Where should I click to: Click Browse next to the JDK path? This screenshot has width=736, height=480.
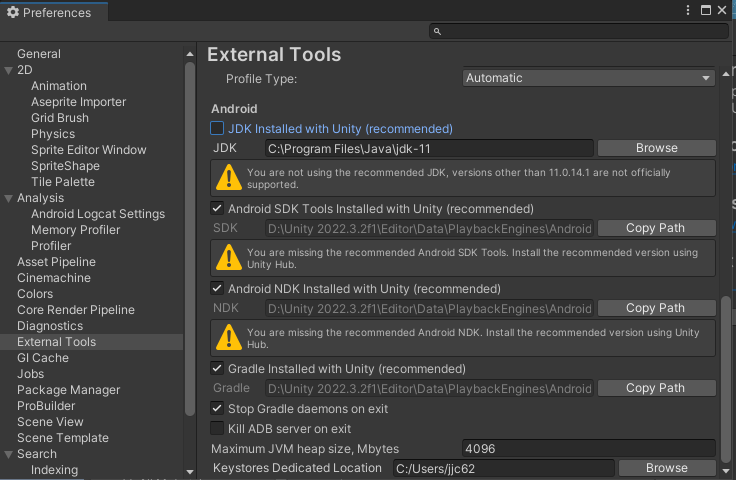(x=656, y=148)
